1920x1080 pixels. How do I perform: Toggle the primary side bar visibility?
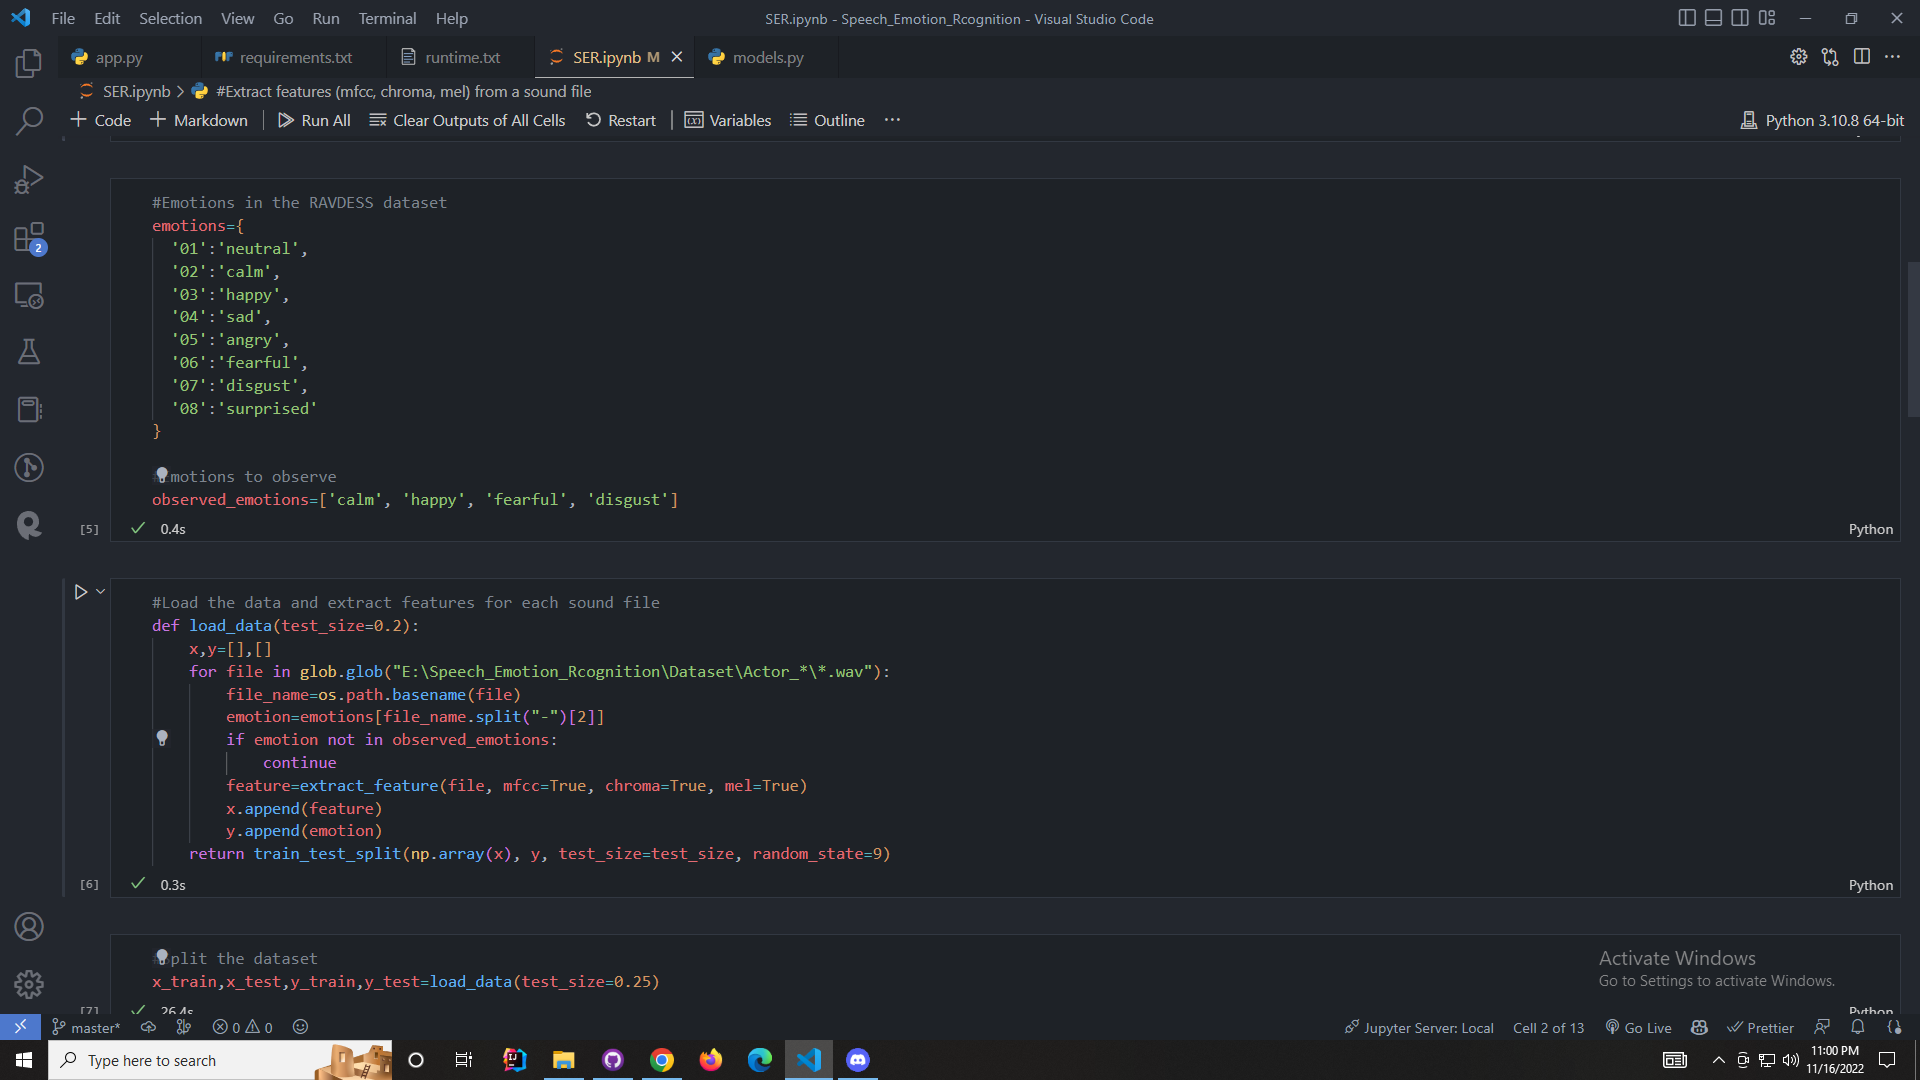[1688, 17]
